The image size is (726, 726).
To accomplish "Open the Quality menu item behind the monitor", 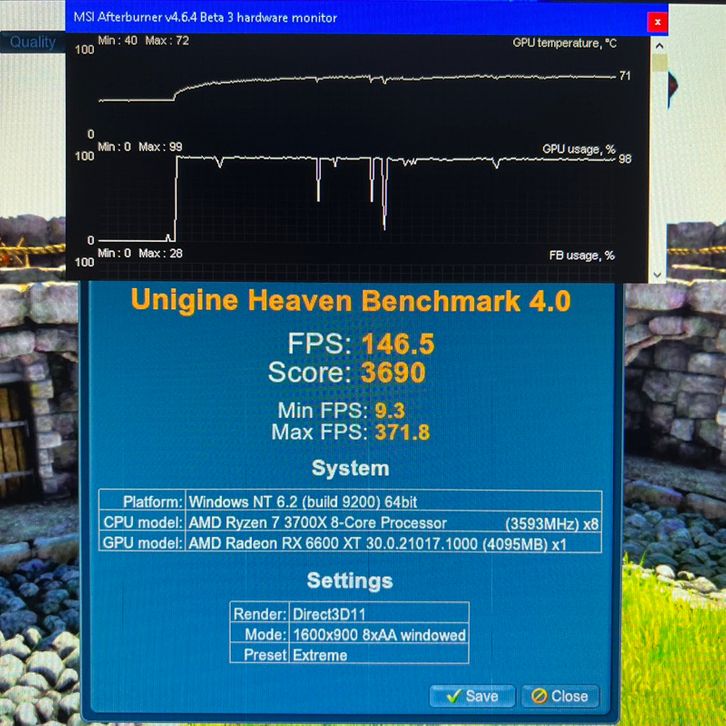I will 33,42.
